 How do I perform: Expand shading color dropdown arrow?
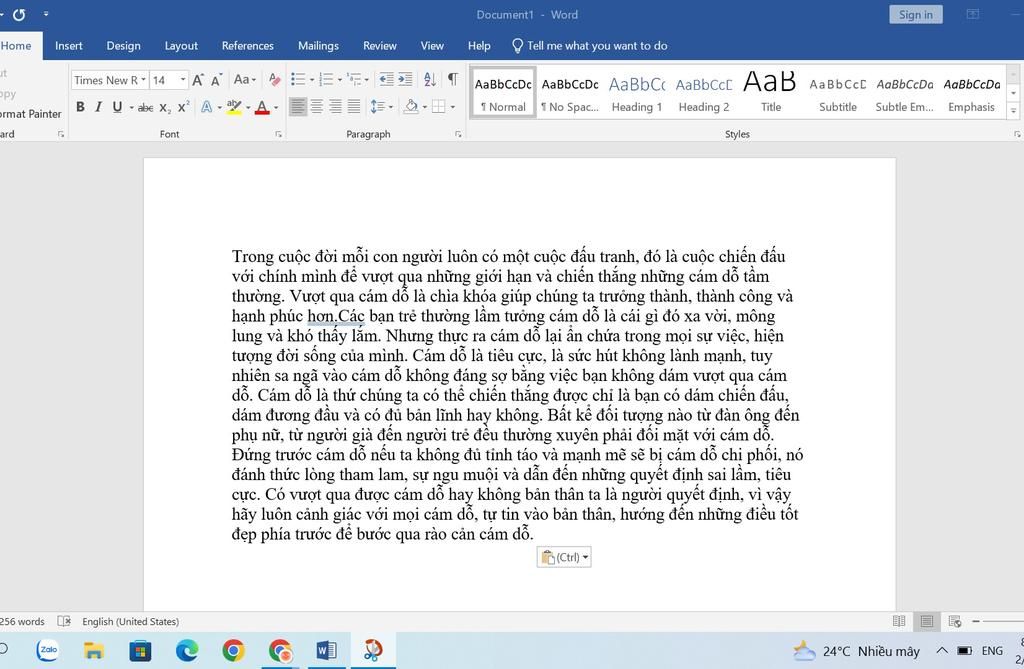tap(424, 107)
